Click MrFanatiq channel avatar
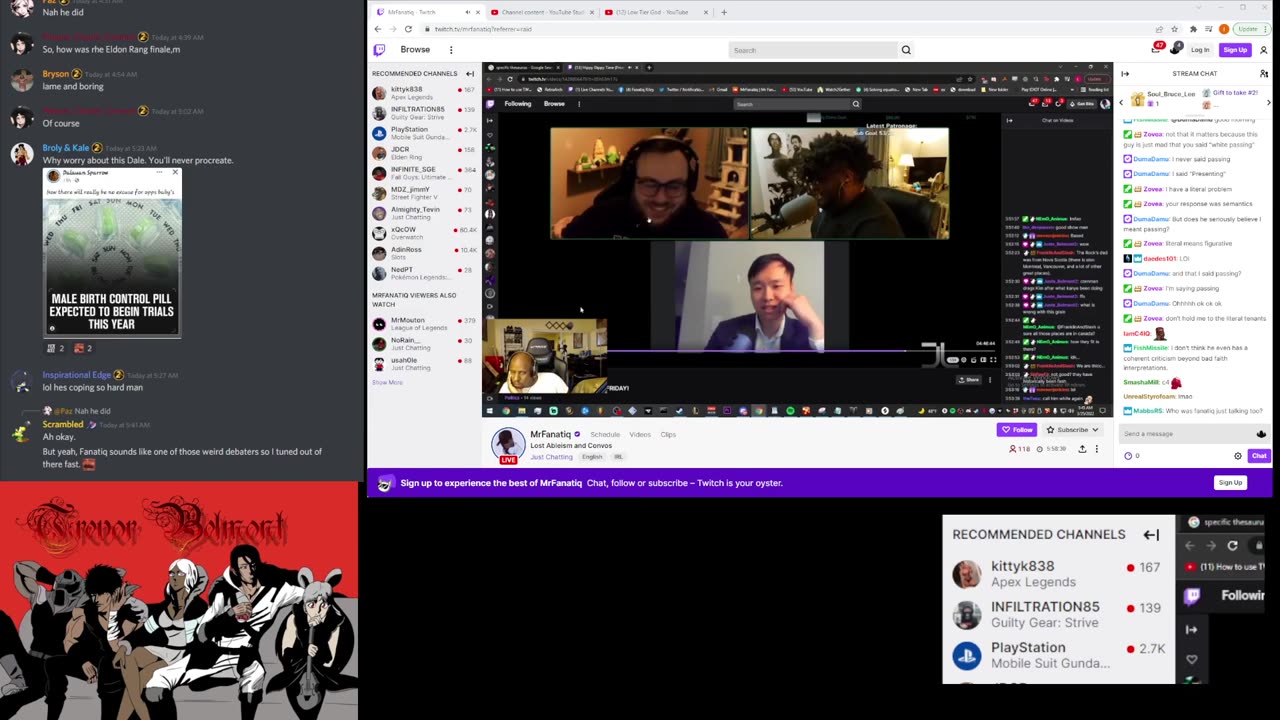The width and height of the screenshot is (1280, 720). 508,444
